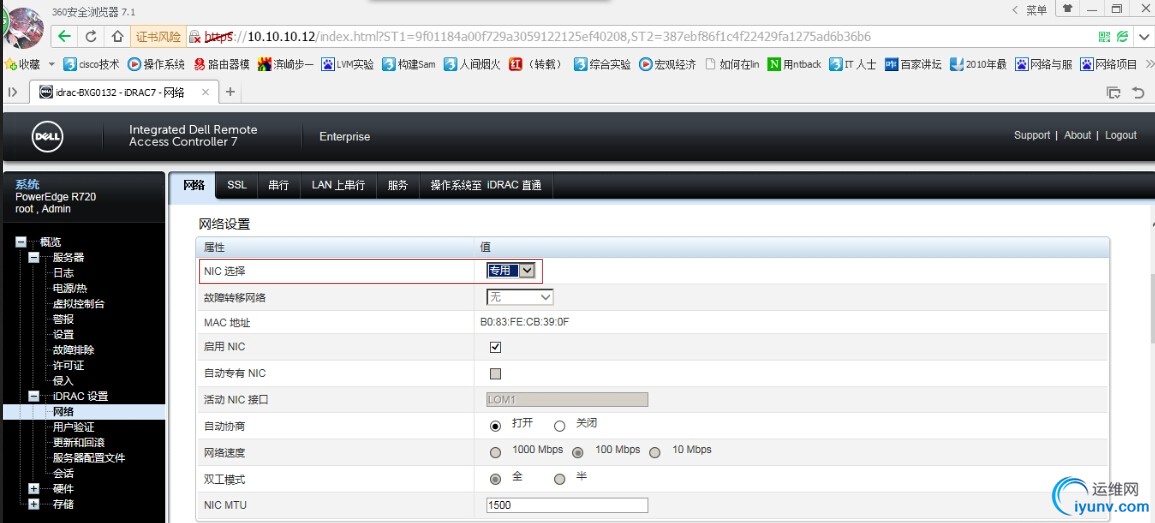The width and height of the screenshot is (1155, 523).
Task: Click the Logout link
Action: pos(1120,135)
